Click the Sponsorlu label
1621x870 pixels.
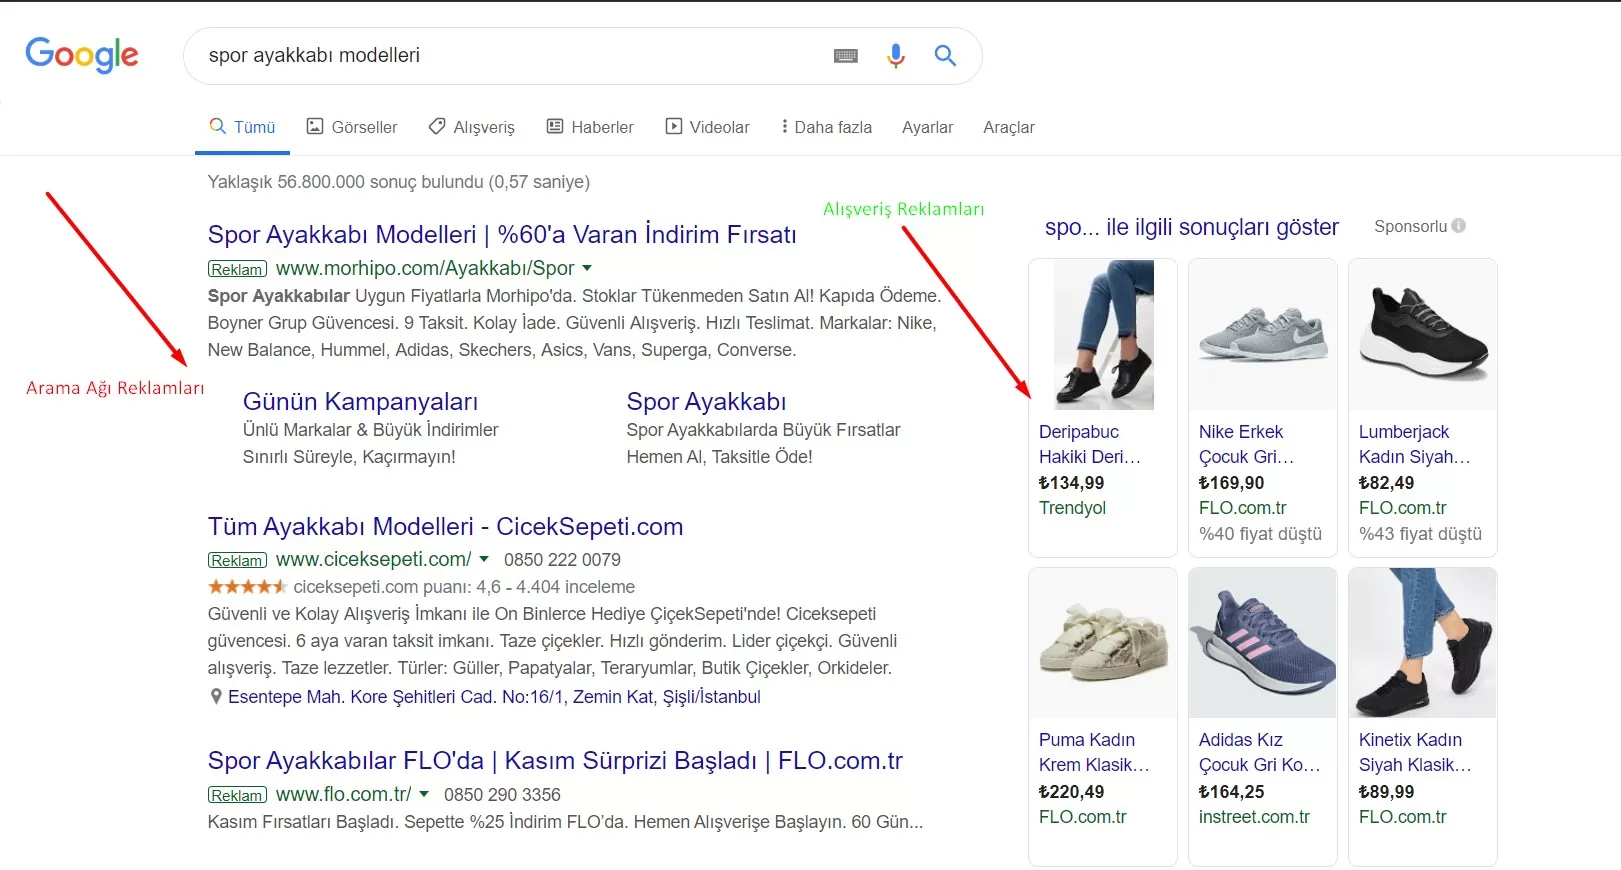click(1411, 226)
